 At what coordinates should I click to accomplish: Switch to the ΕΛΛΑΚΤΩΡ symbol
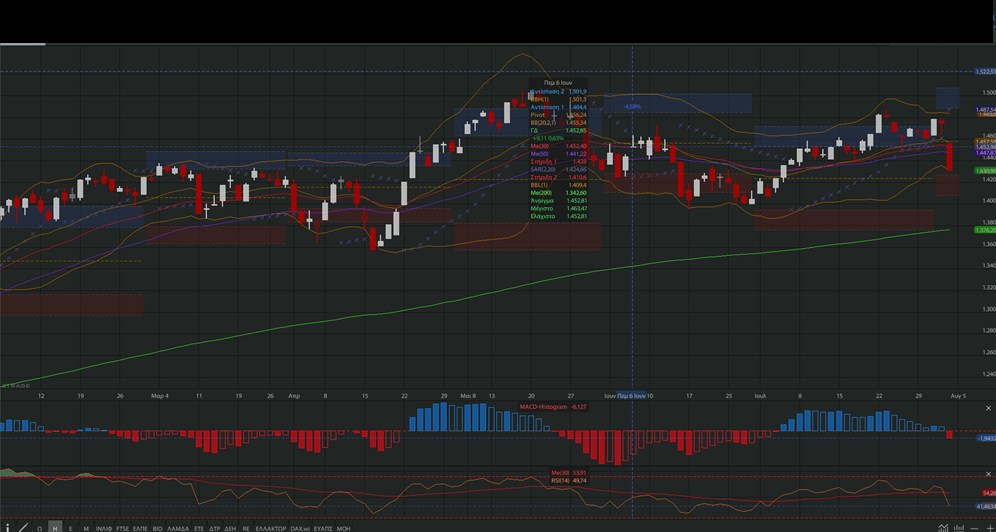[271, 528]
